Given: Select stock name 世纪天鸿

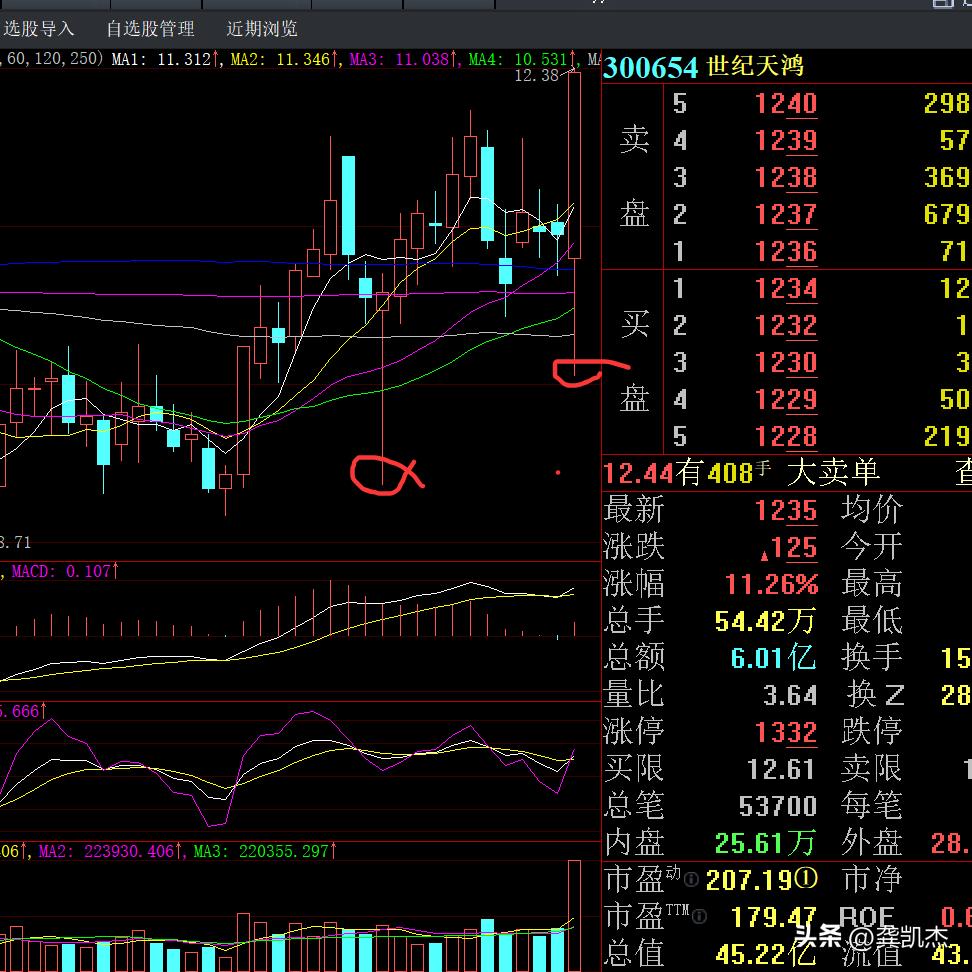Looking at the screenshot, I should (x=754, y=66).
